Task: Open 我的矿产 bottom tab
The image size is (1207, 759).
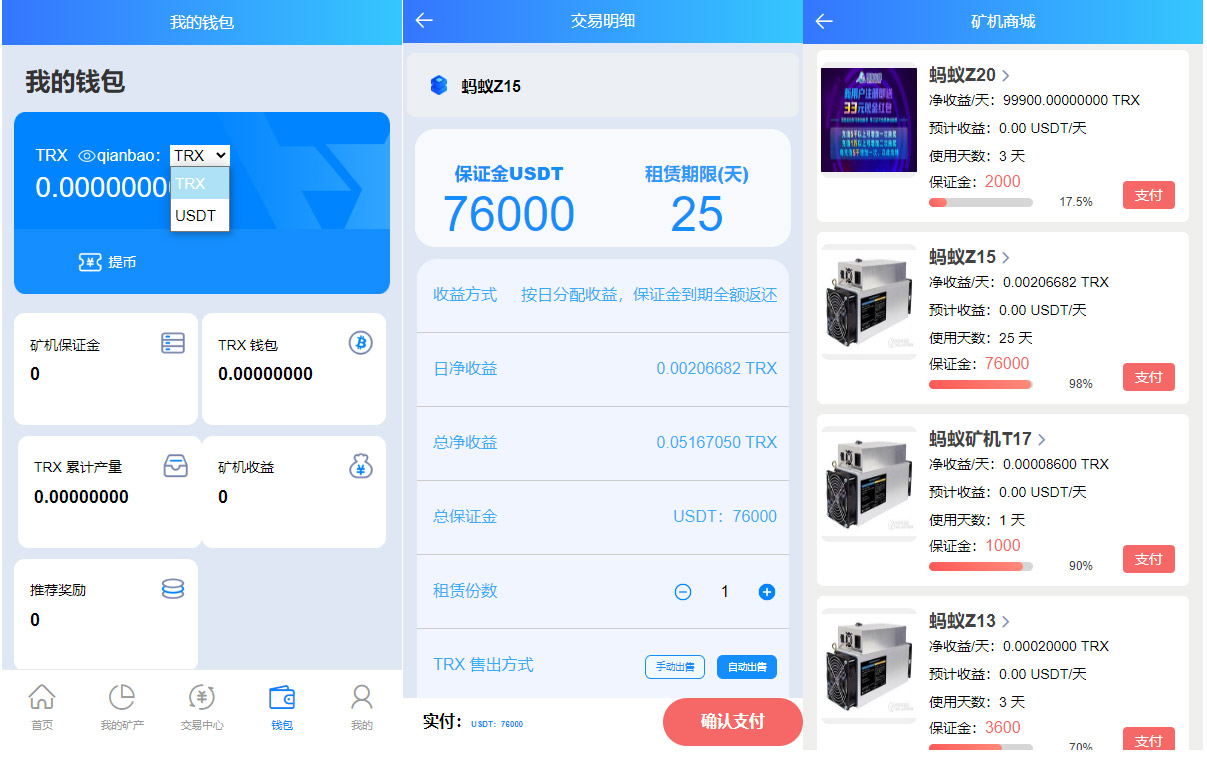Action: click(x=122, y=707)
